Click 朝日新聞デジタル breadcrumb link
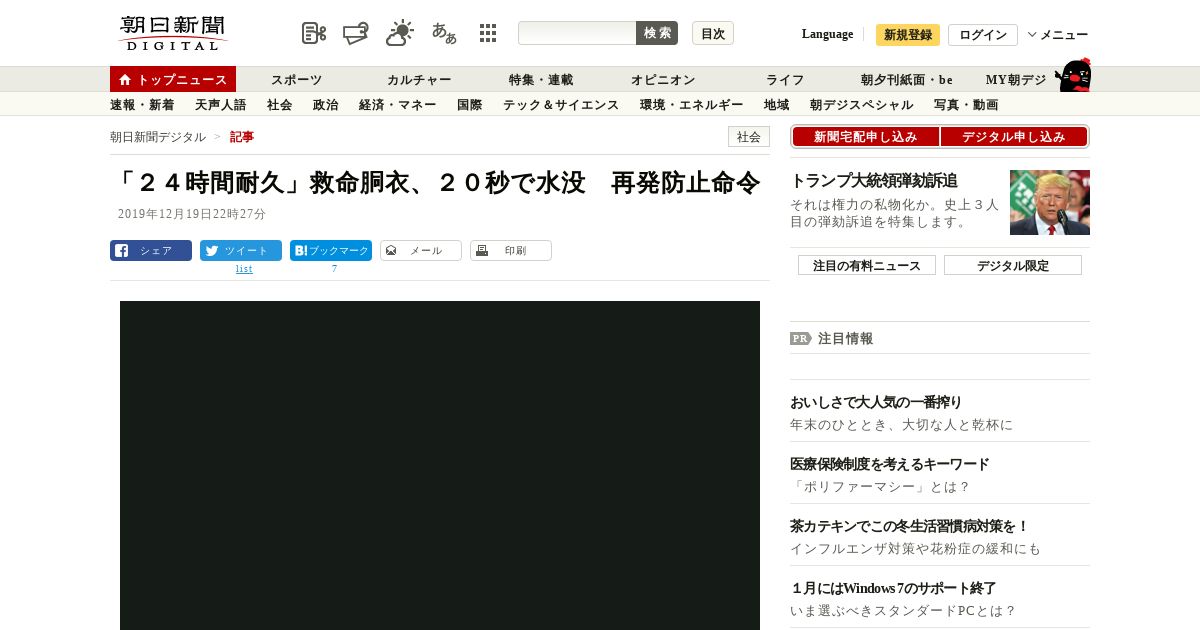 (x=158, y=137)
